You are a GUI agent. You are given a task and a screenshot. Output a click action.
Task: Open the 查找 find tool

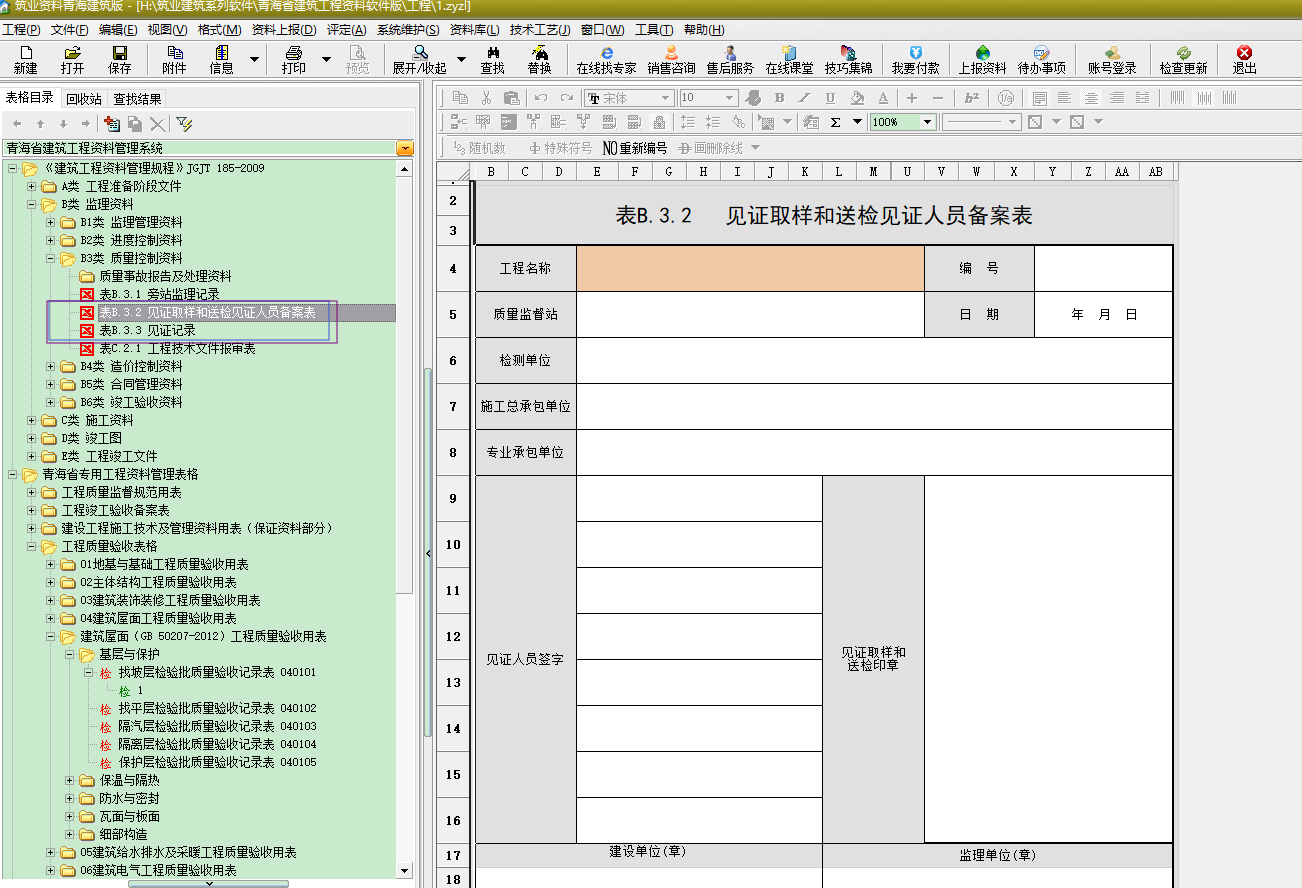(x=492, y=60)
